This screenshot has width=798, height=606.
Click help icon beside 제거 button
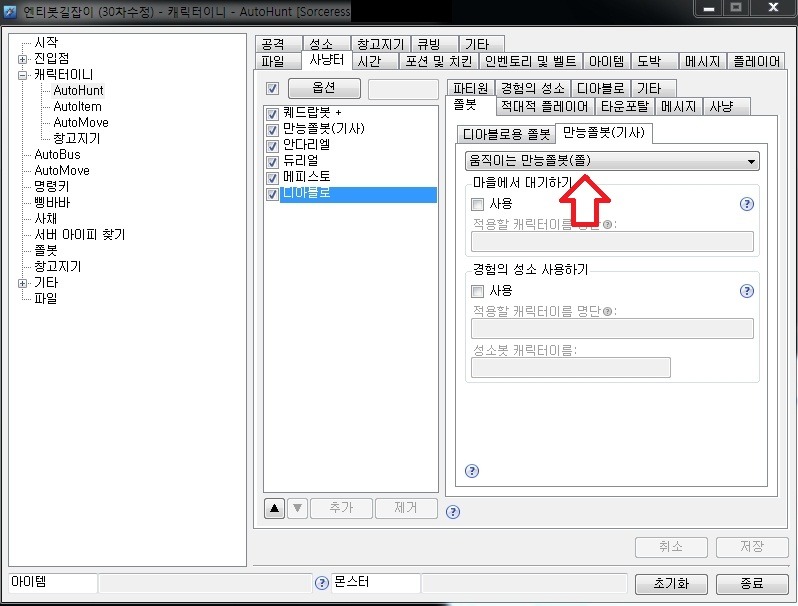(452, 512)
